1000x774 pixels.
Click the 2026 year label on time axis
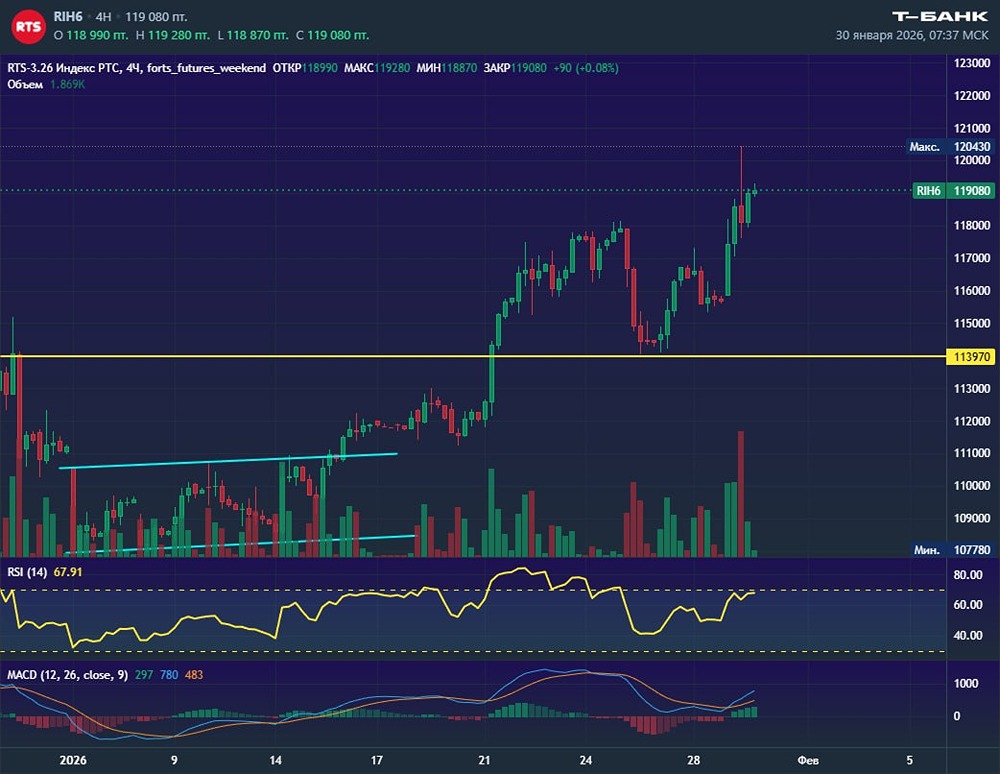[x=73, y=760]
